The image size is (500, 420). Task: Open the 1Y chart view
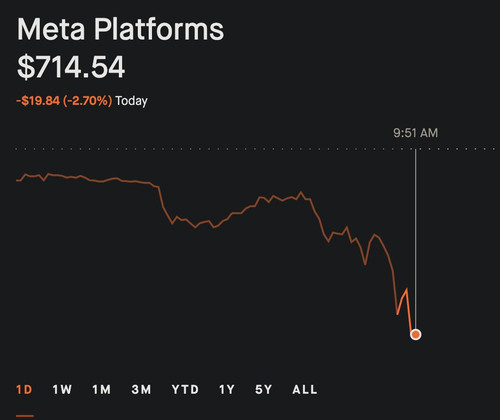227,389
